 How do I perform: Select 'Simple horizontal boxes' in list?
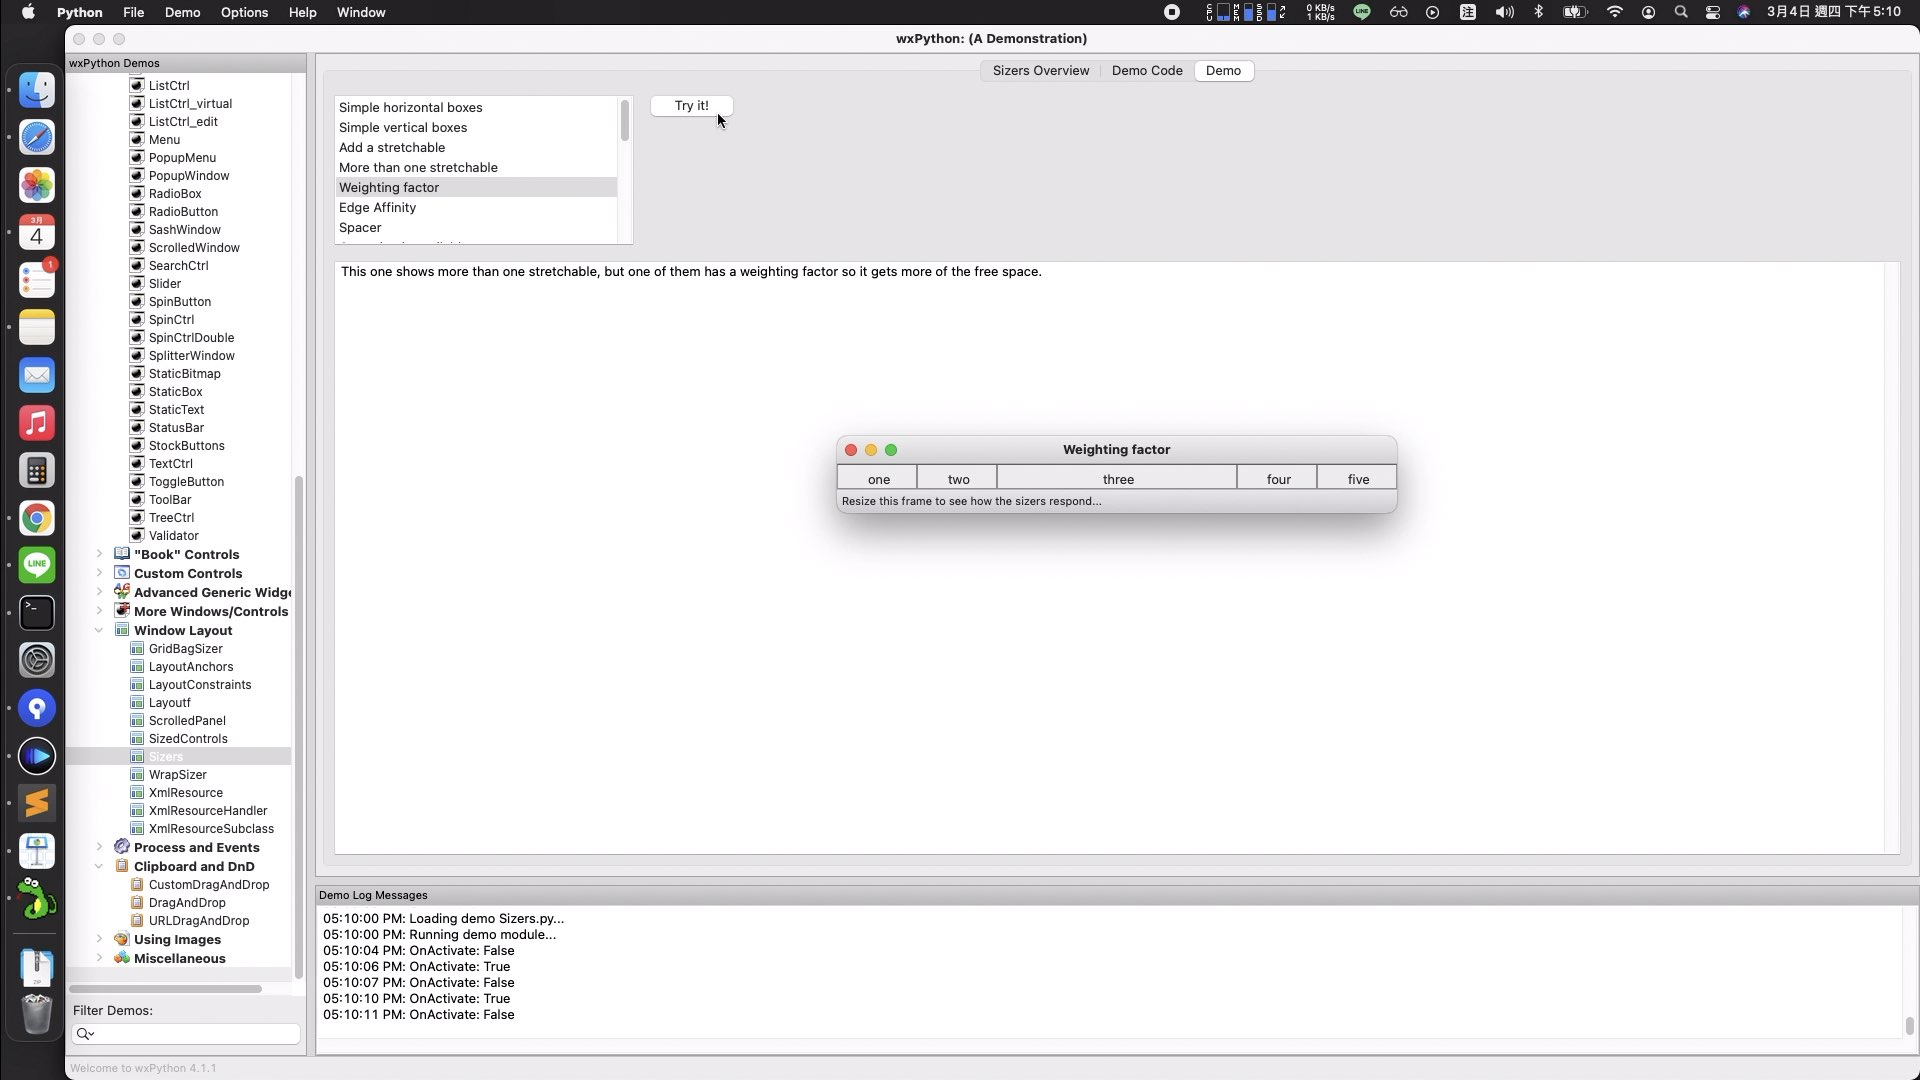[476, 107]
